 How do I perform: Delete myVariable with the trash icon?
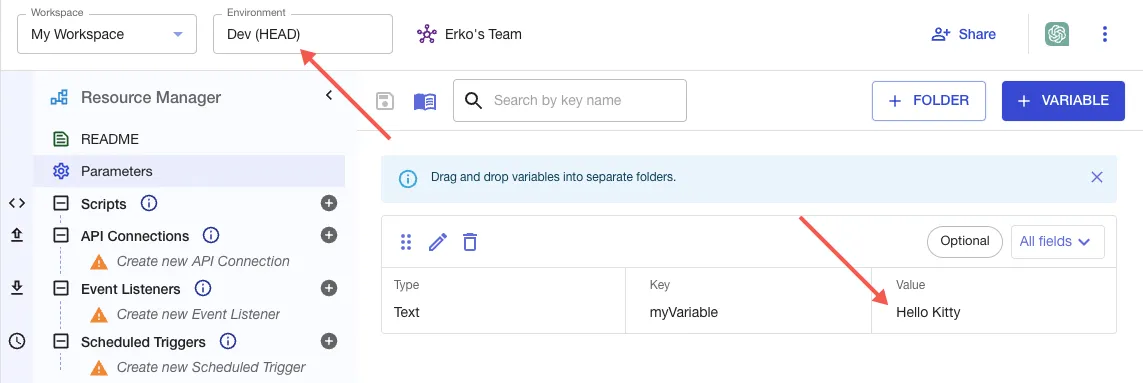click(x=470, y=242)
